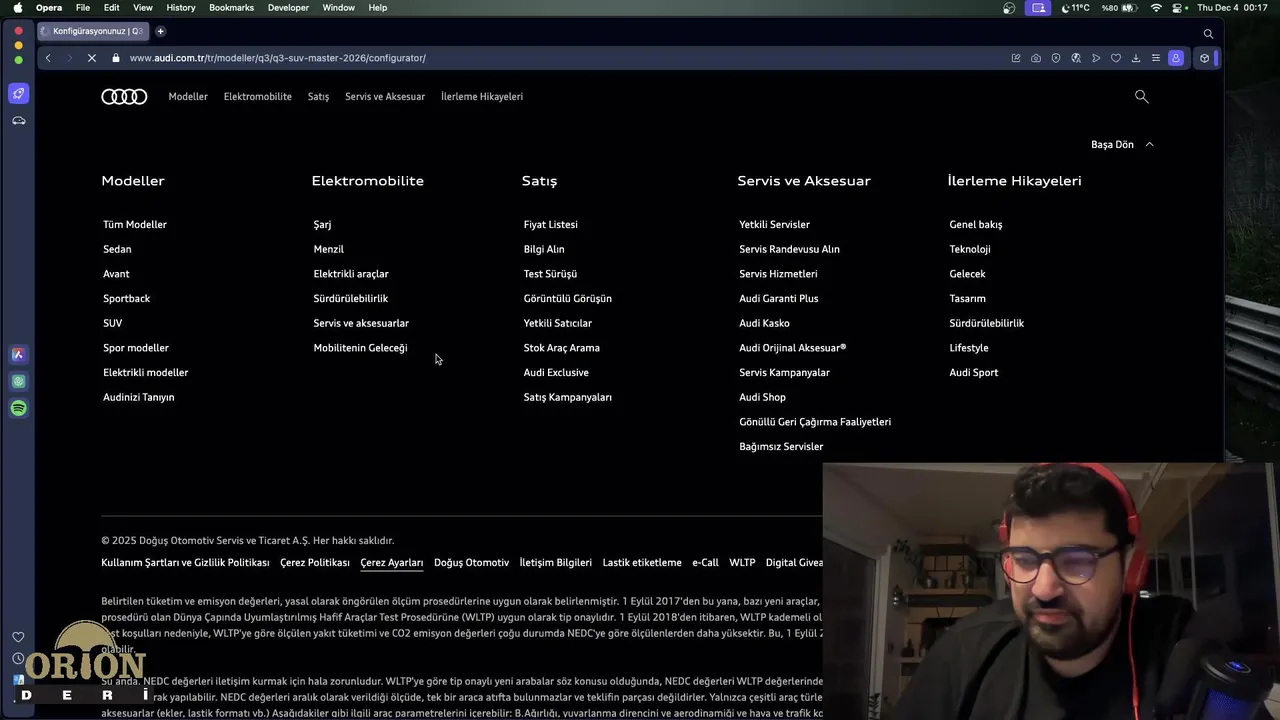
Task: Open the e-Call footer link
Action: point(705,563)
